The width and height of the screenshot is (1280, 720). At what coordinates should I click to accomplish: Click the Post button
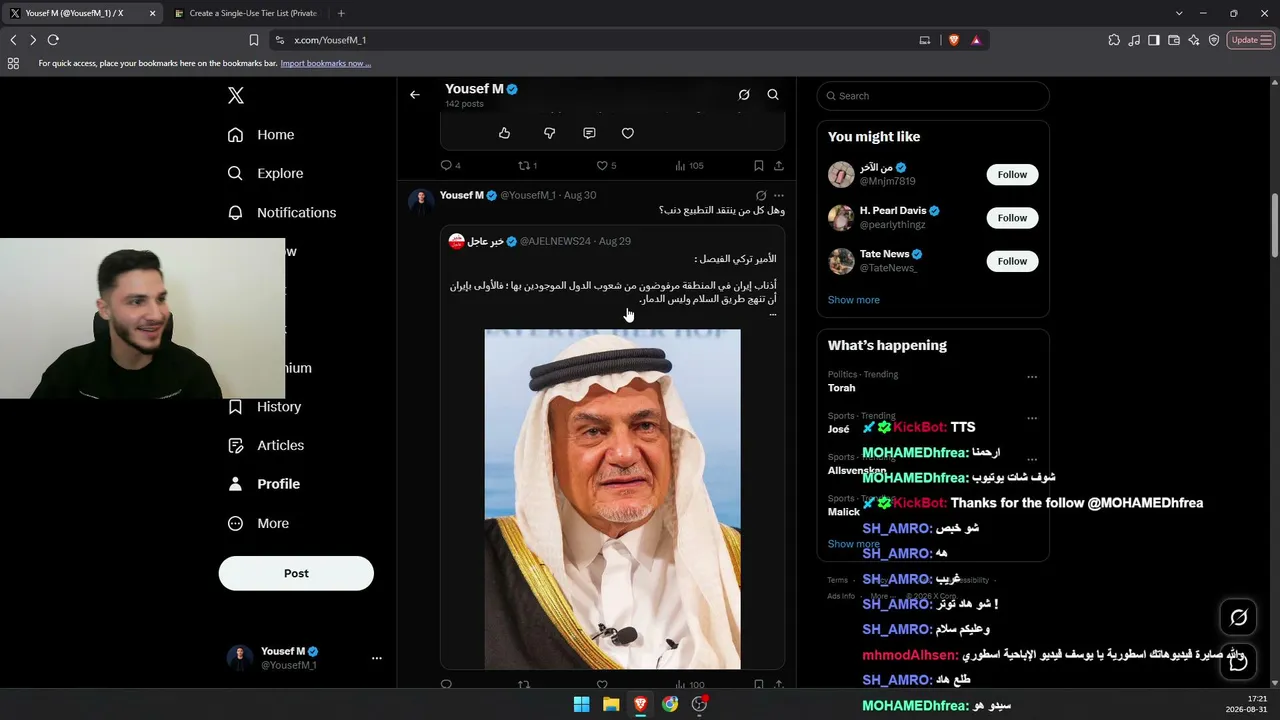tap(296, 573)
